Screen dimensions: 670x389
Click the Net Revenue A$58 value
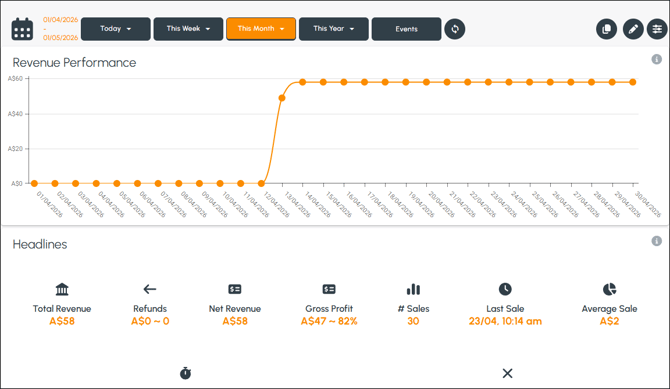[235, 321]
